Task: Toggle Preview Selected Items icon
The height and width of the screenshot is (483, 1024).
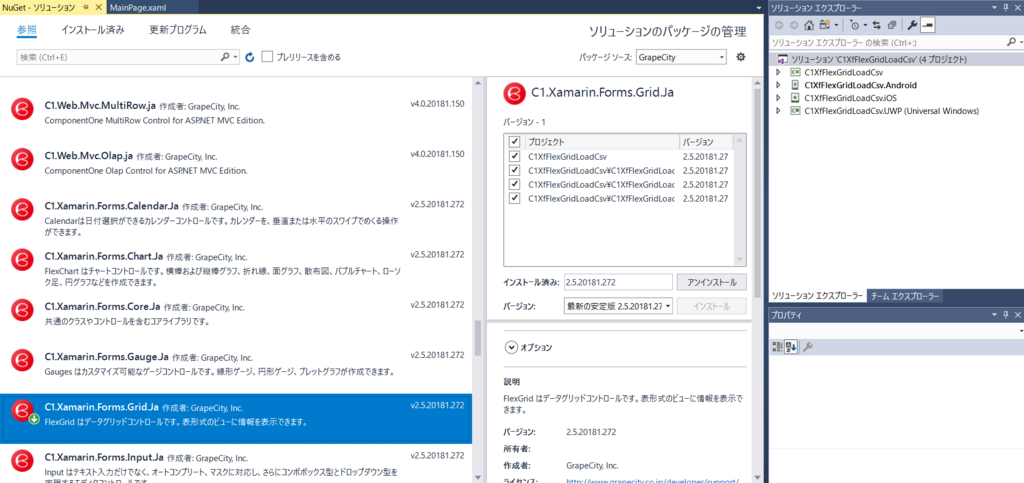Action: coord(927,25)
